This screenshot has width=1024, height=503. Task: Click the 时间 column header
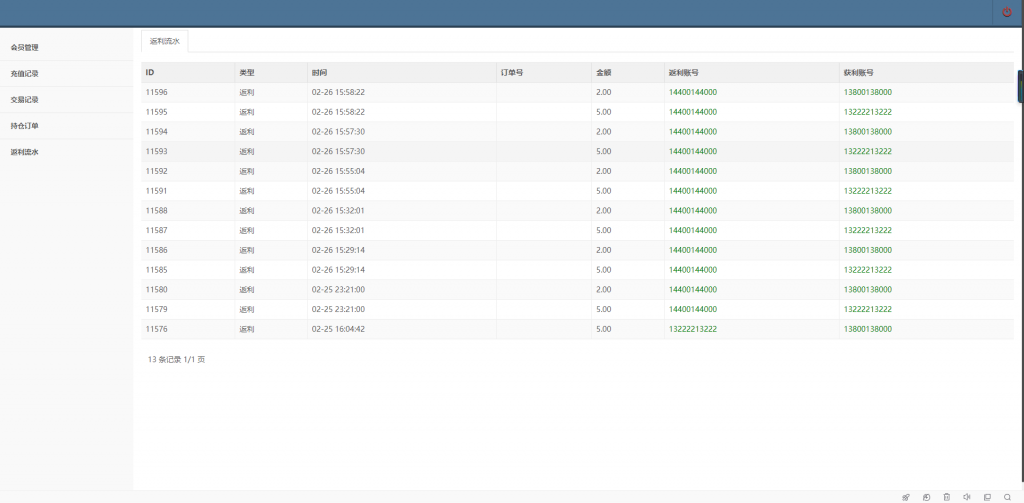319,73
